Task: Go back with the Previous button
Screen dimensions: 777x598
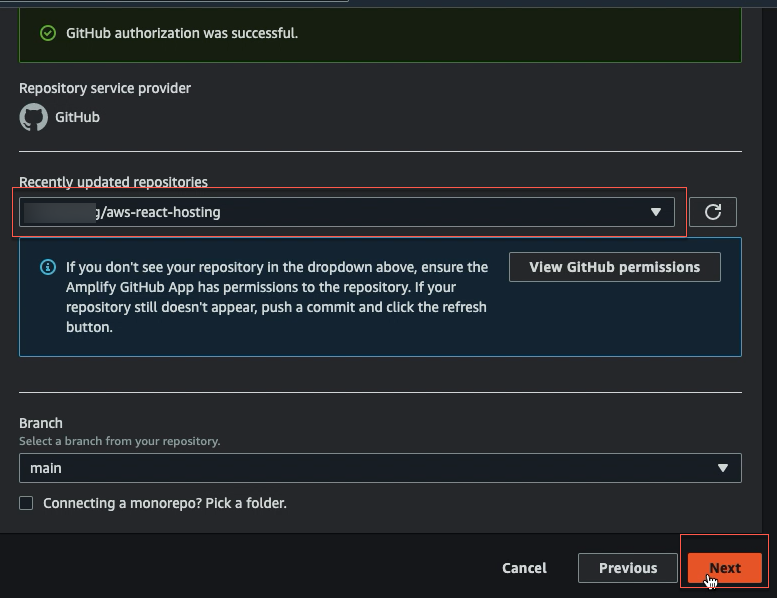Action: (627, 568)
